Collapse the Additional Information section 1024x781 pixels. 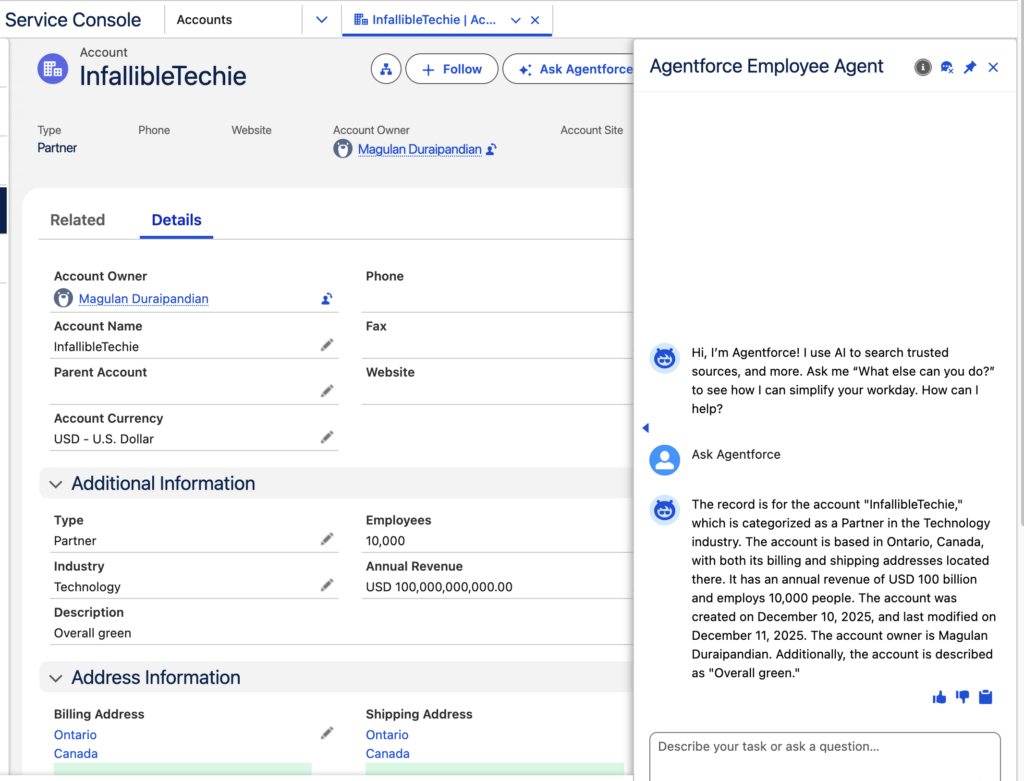[x=56, y=484]
